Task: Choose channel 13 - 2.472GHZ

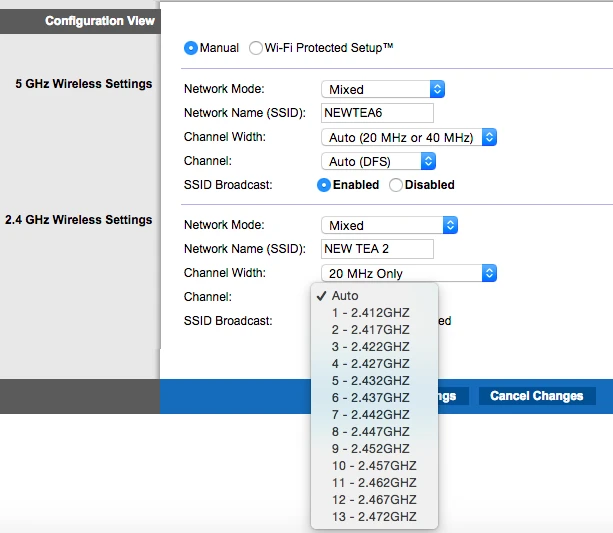Action: tap(374, 517)
